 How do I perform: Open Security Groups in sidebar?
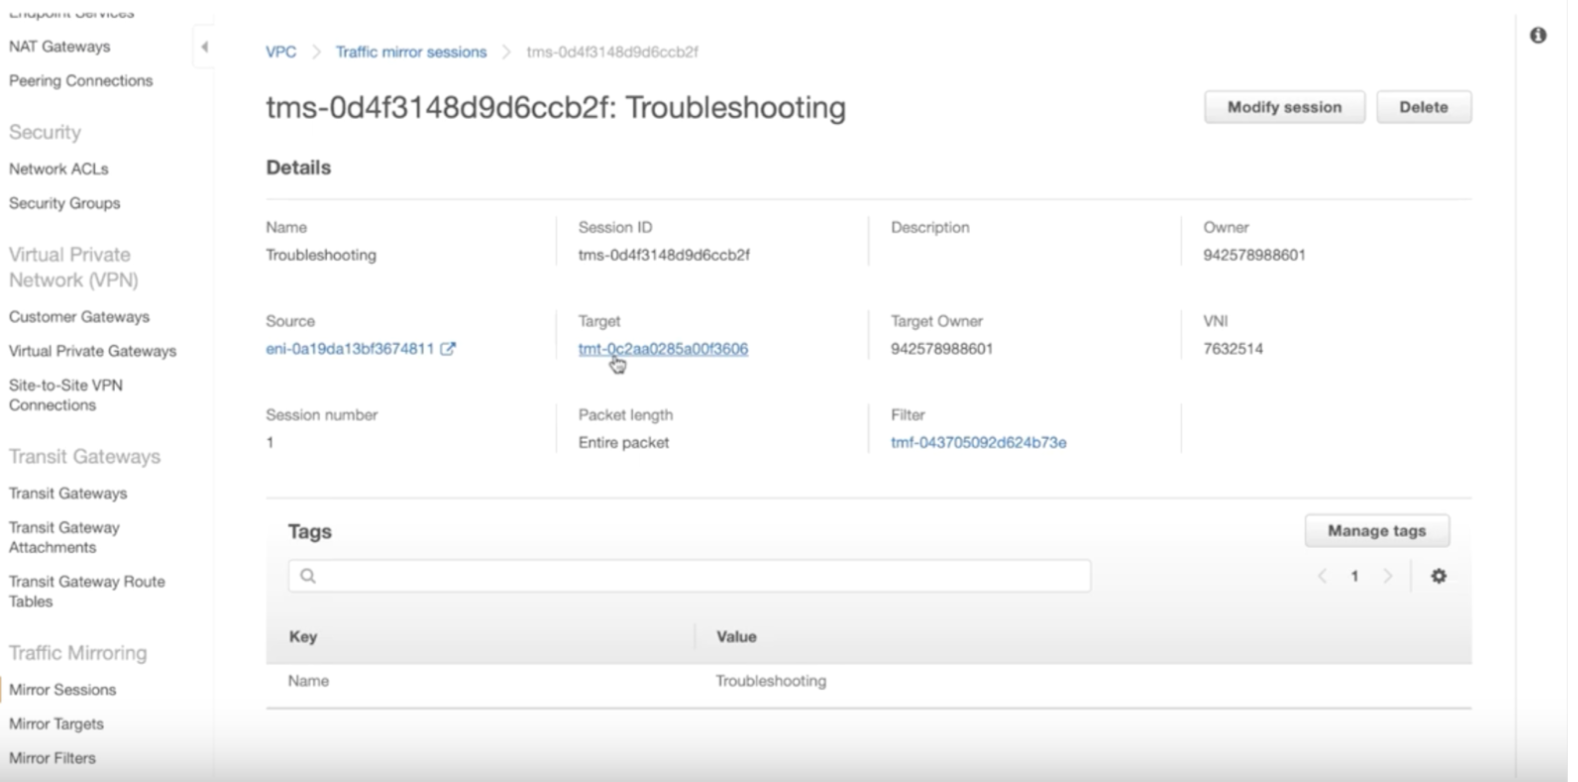pos(65,203)
